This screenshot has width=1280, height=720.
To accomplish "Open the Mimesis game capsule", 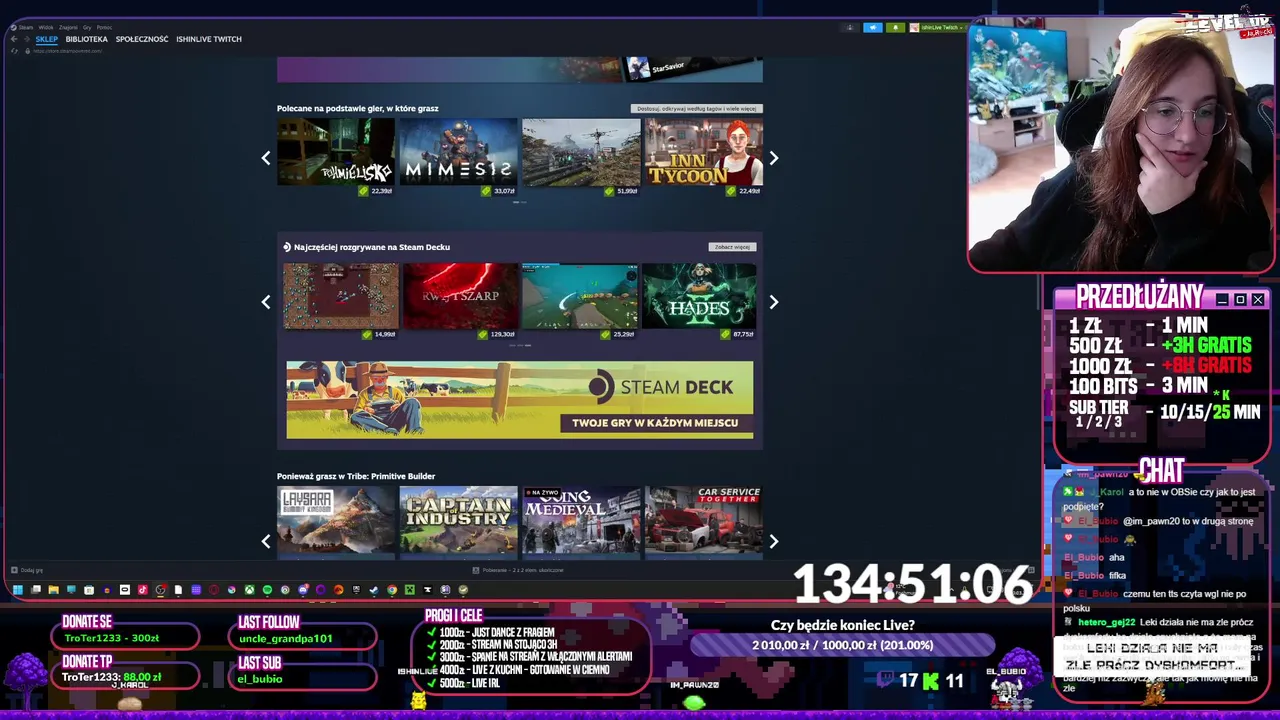I will click(x=458, y=152).
